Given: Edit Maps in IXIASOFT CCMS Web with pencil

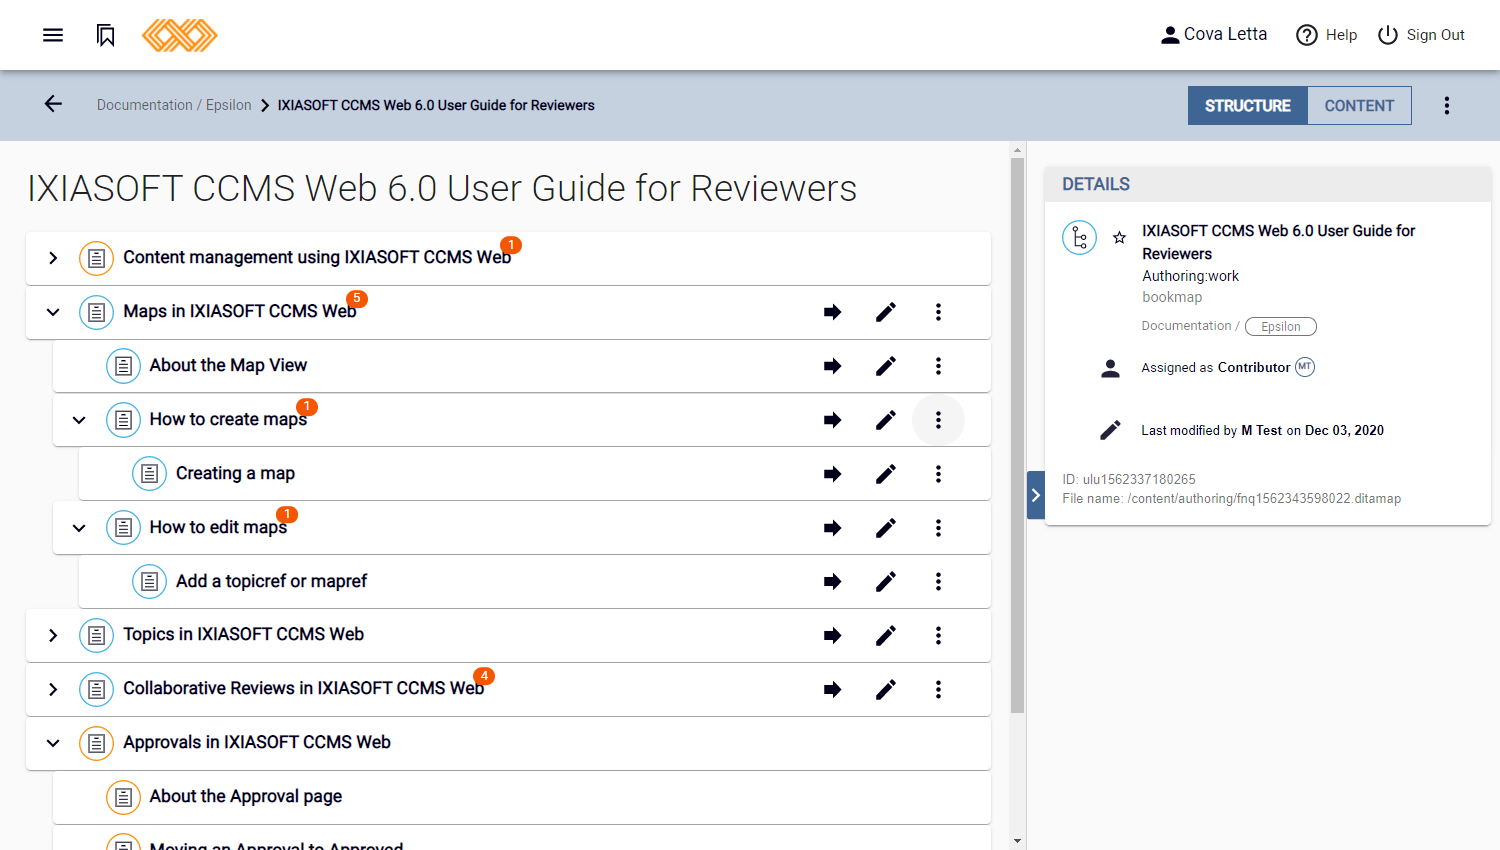Looking at the screenshot, I should 886,312.
